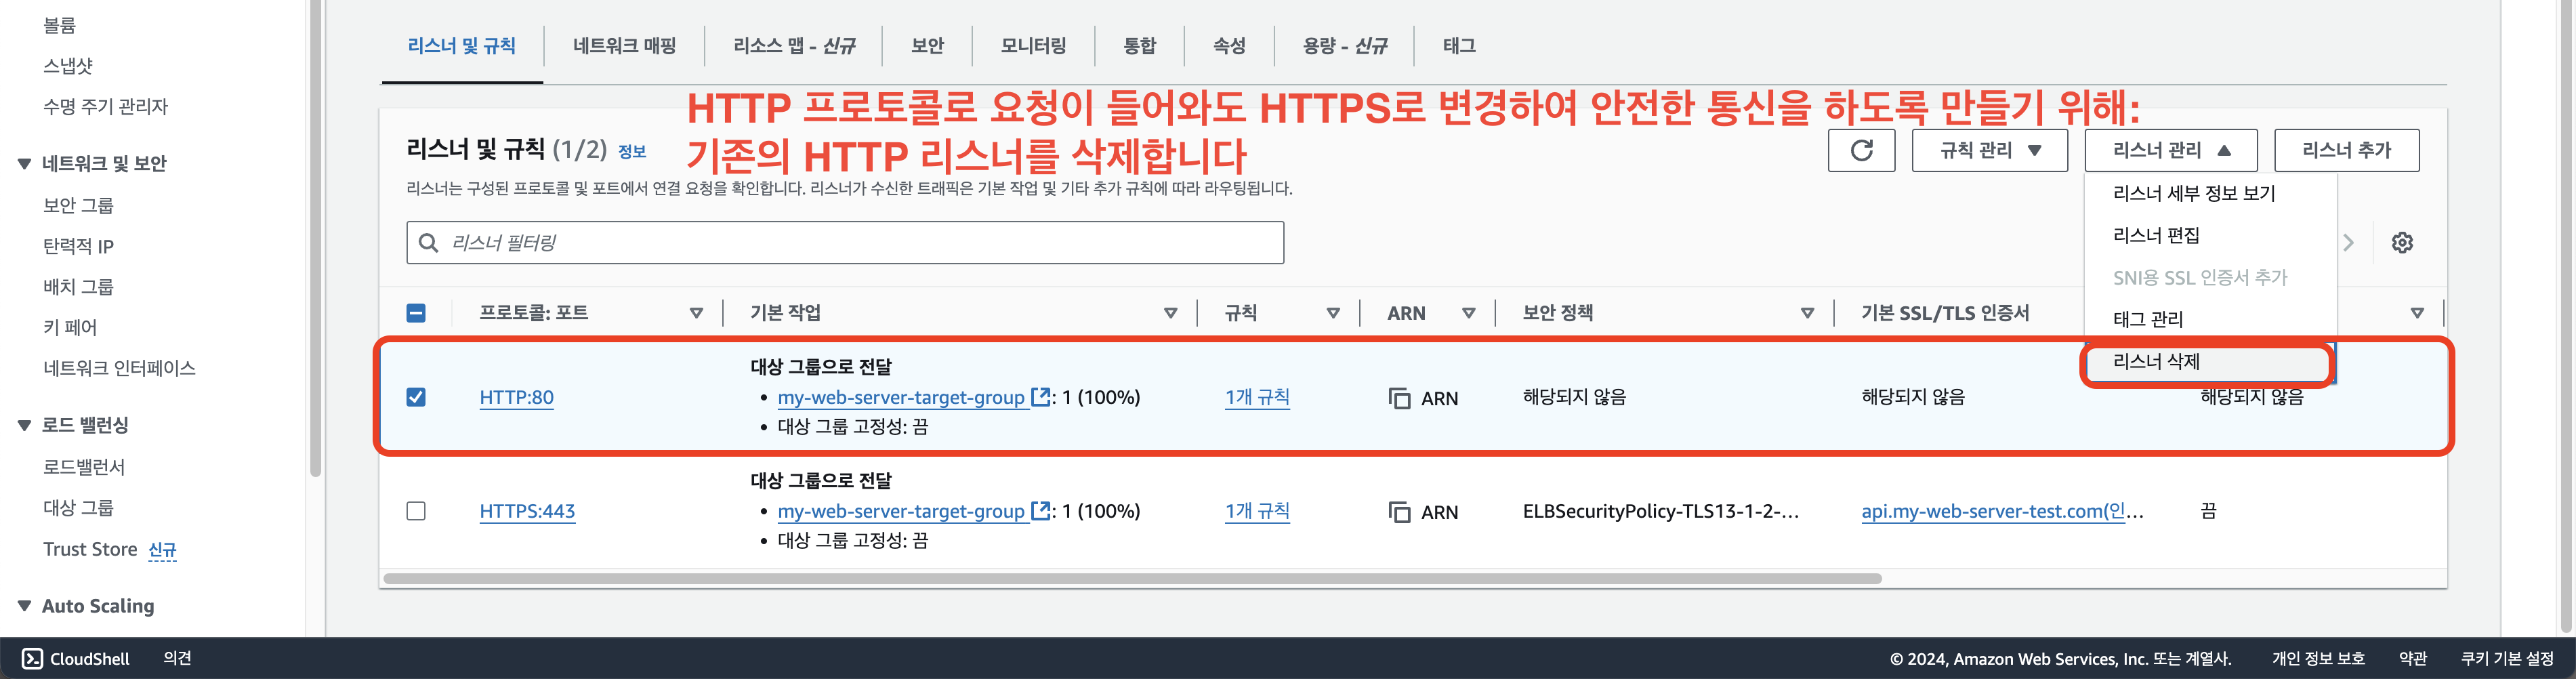
Task: Open 네트워크 인터페이스 in sidebar
Action: (x=119, y=368)
